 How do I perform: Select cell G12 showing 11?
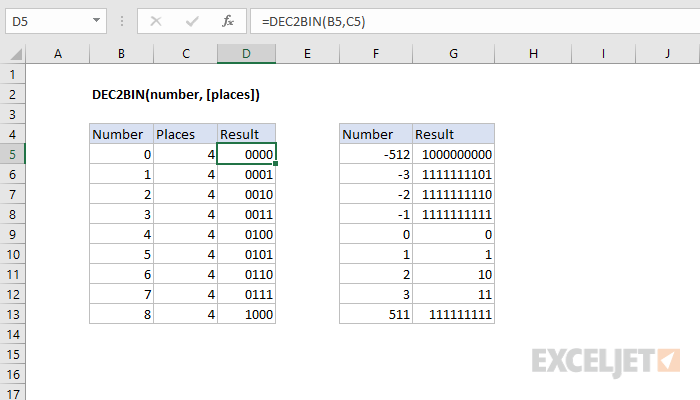tap(453, 294)
